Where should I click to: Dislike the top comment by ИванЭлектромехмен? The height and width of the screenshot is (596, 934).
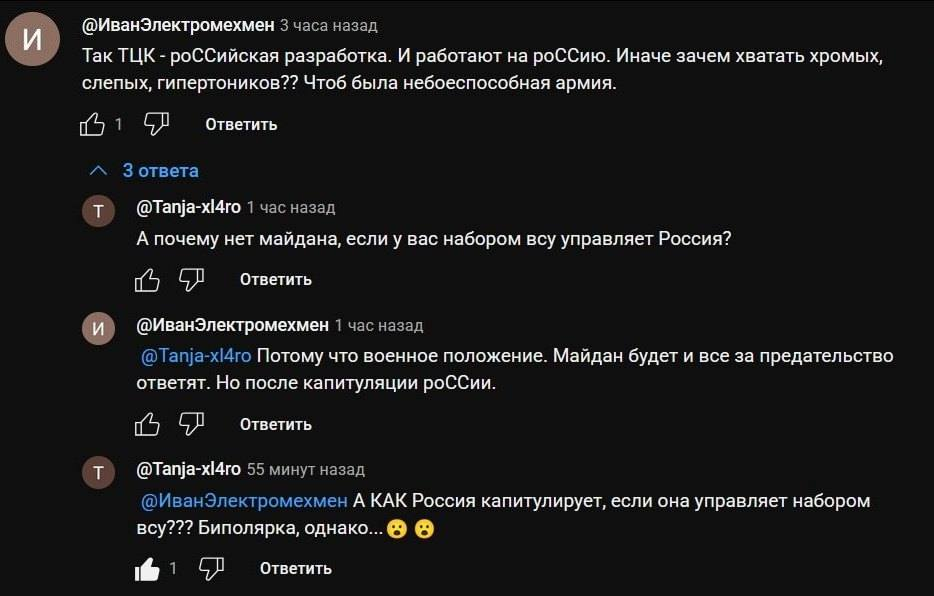[156, 124]
